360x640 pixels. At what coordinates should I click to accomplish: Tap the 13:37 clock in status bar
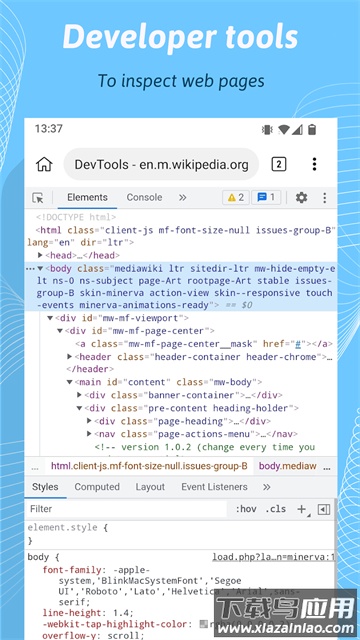tap(48, 129)
